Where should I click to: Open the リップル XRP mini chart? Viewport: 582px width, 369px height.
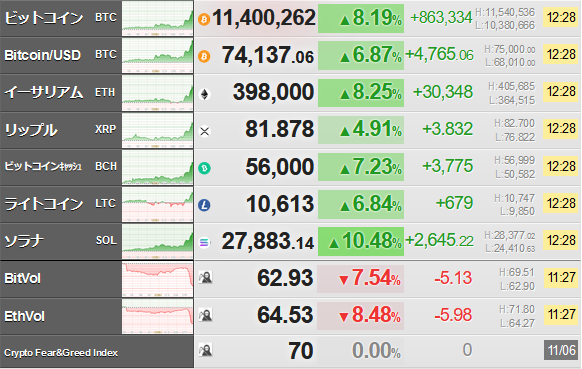point(157,130)
